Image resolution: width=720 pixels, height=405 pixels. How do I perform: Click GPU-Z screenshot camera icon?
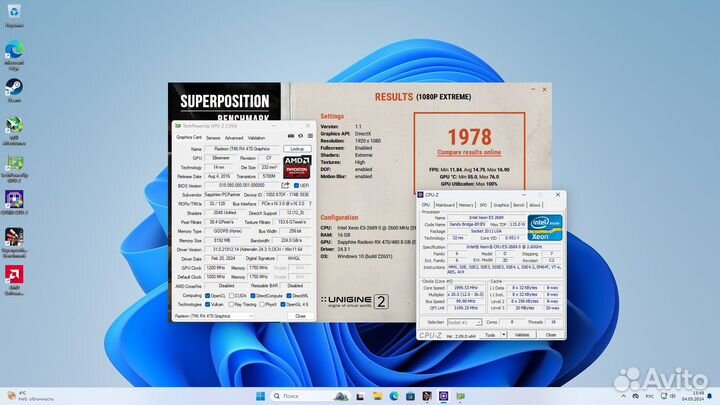pyautogui.click(x=291, y=136)
